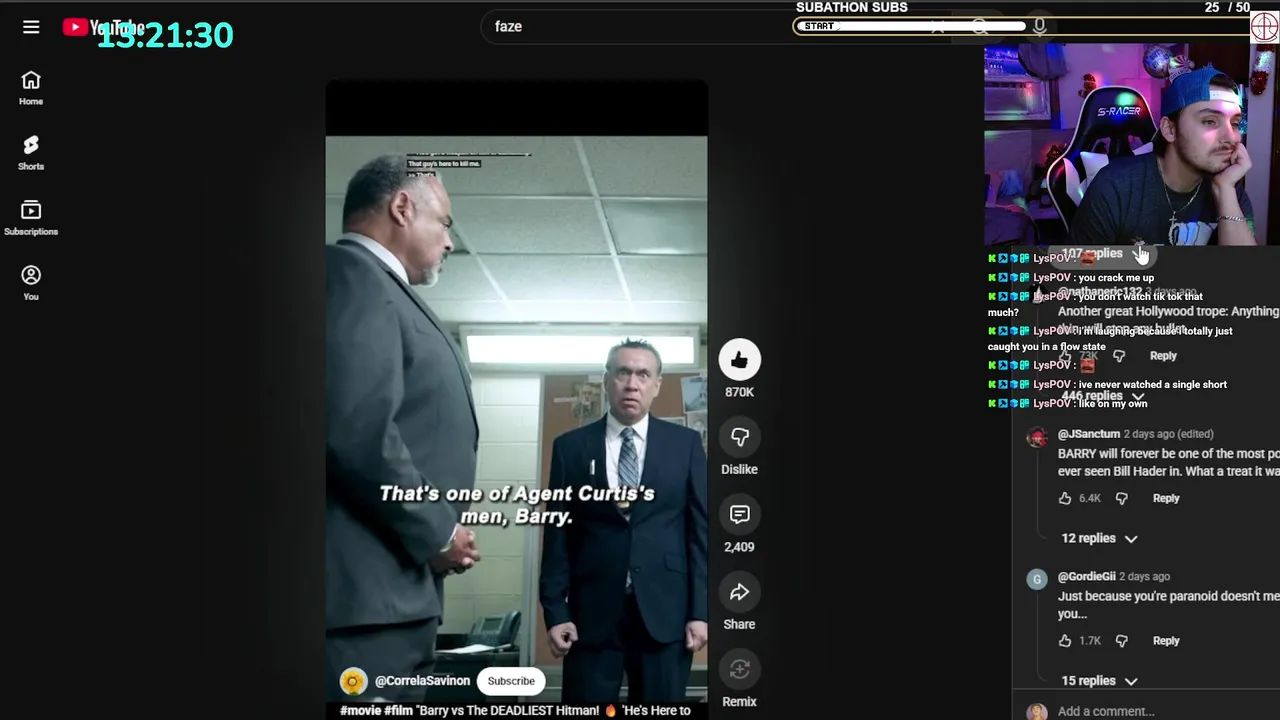Open @JSanctum commenter profile name
The image size is (1280, 720).
[1088, 434]
